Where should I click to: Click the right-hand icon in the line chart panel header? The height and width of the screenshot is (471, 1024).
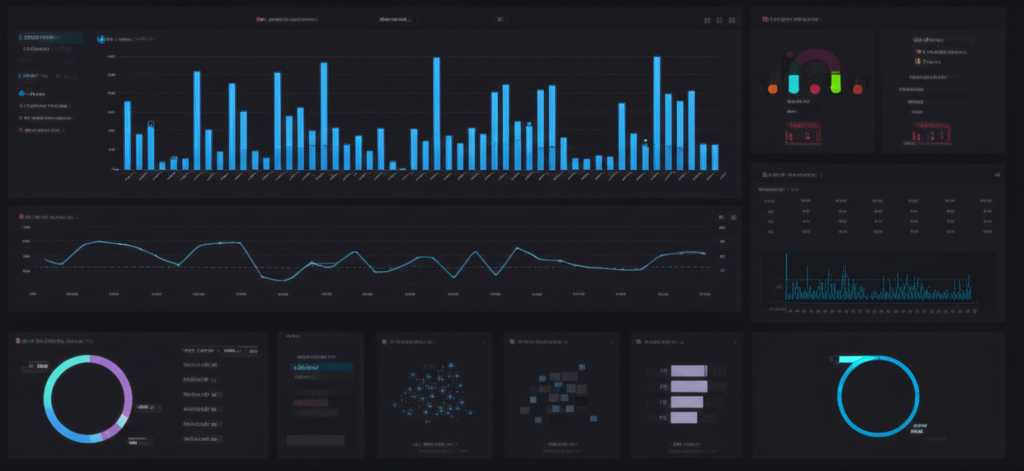click(732, 216)
